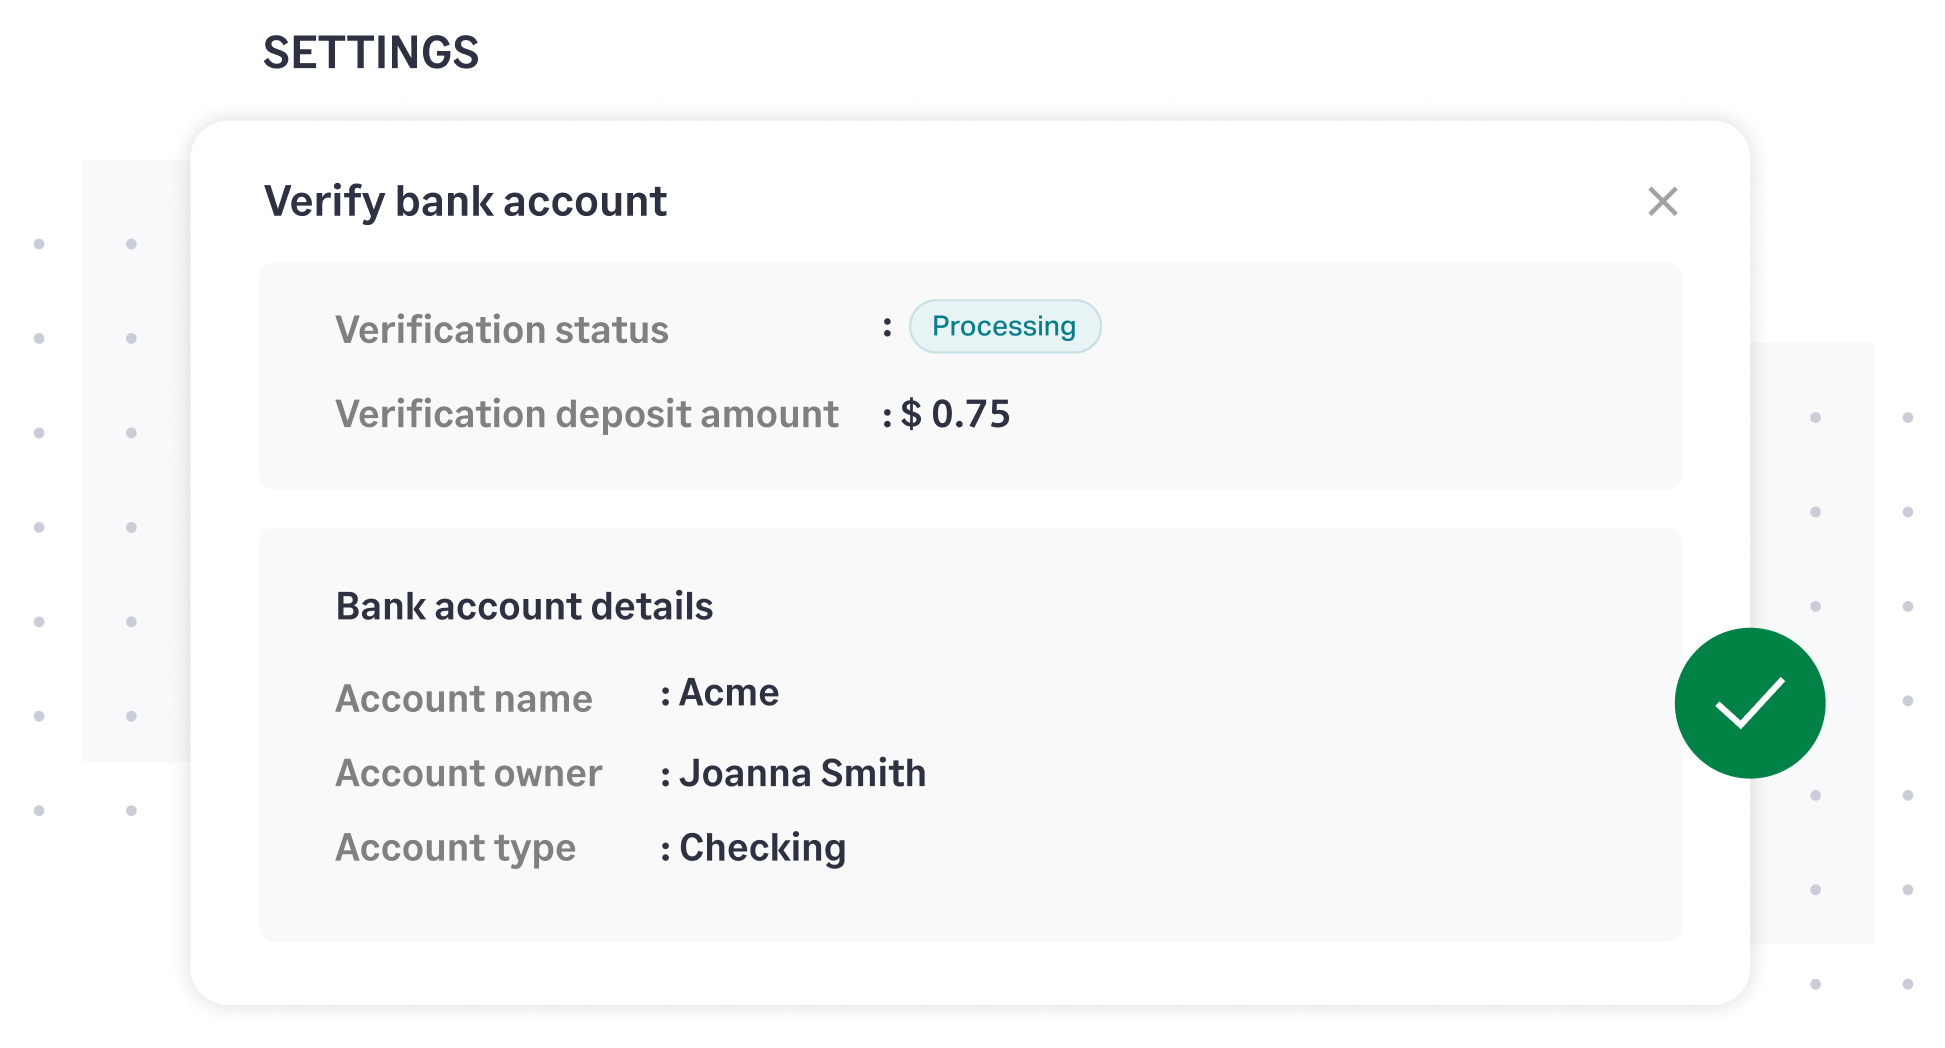This screenshot has height=1048, width=1945.
Task: Click the verification deposit amount $0.75
Action: pyautogui.click(x=955, y=414)
